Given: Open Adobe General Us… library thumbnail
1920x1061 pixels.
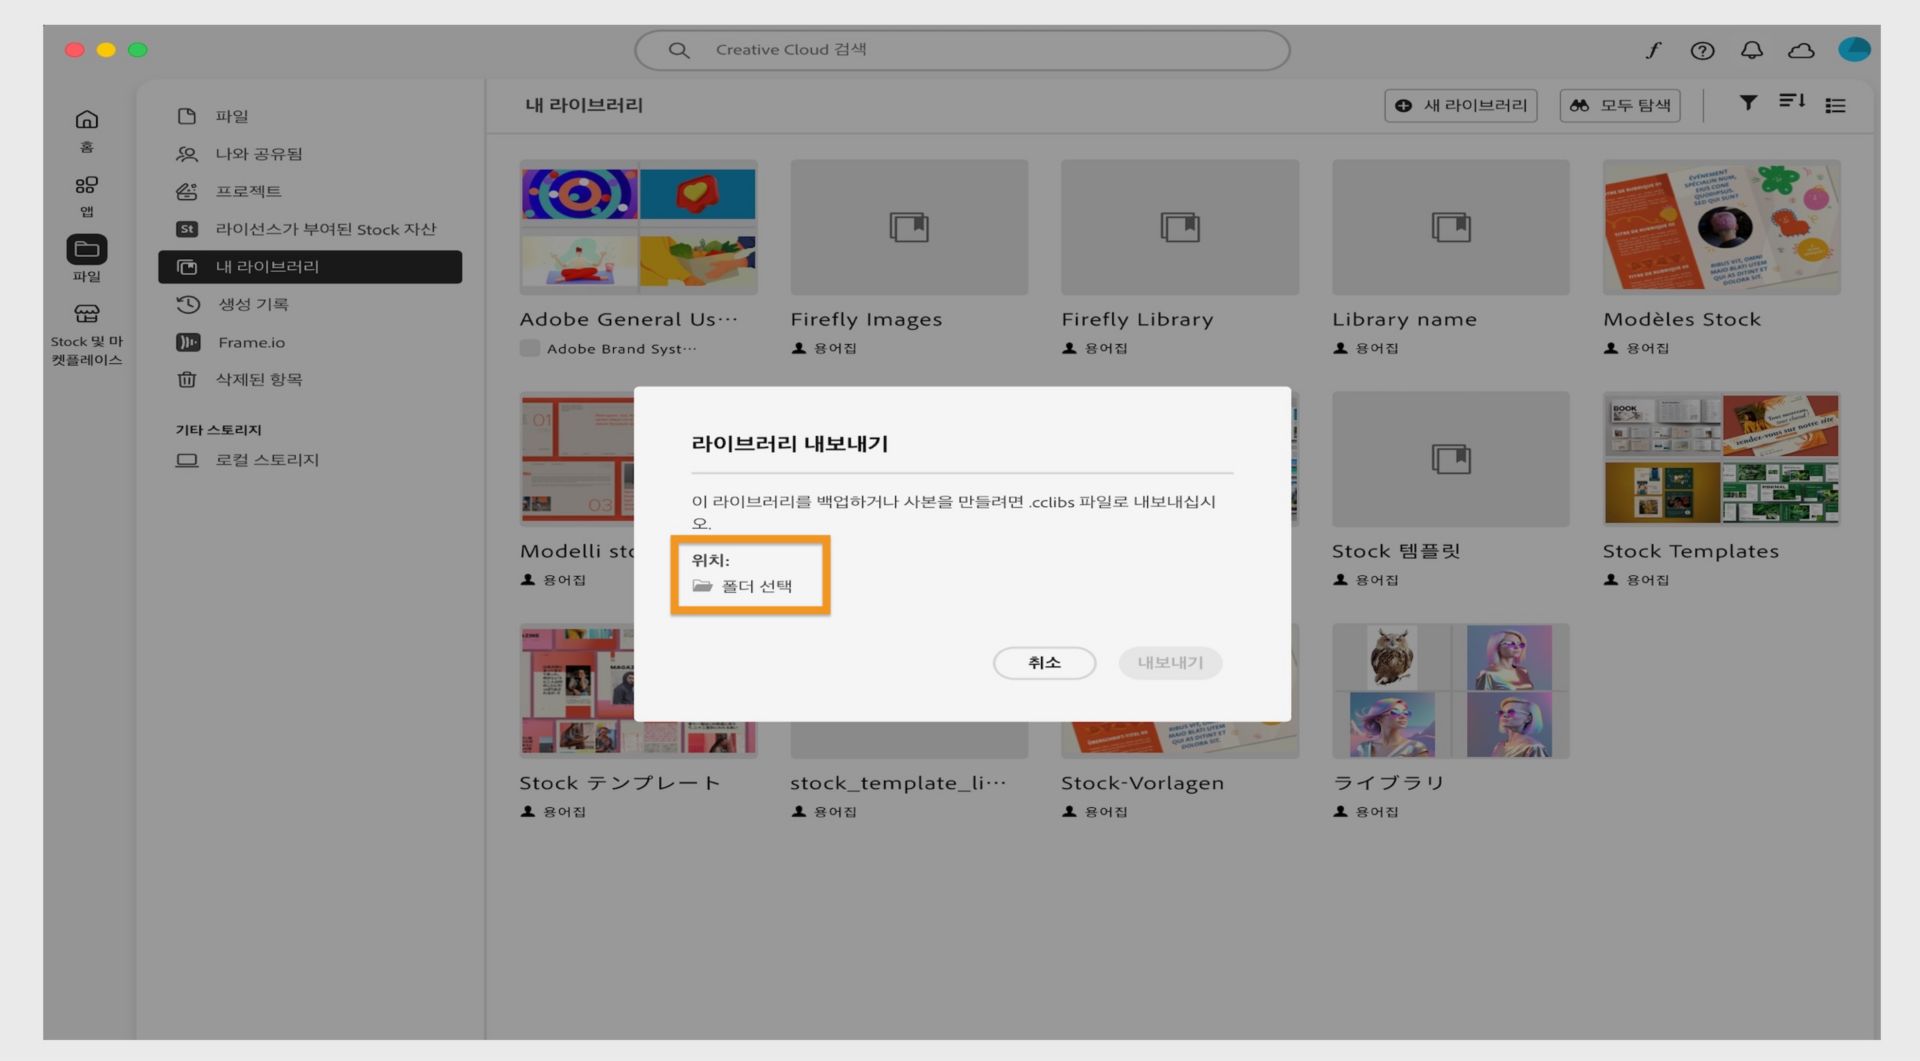Looking at the screenshot, I should [638, 227].
